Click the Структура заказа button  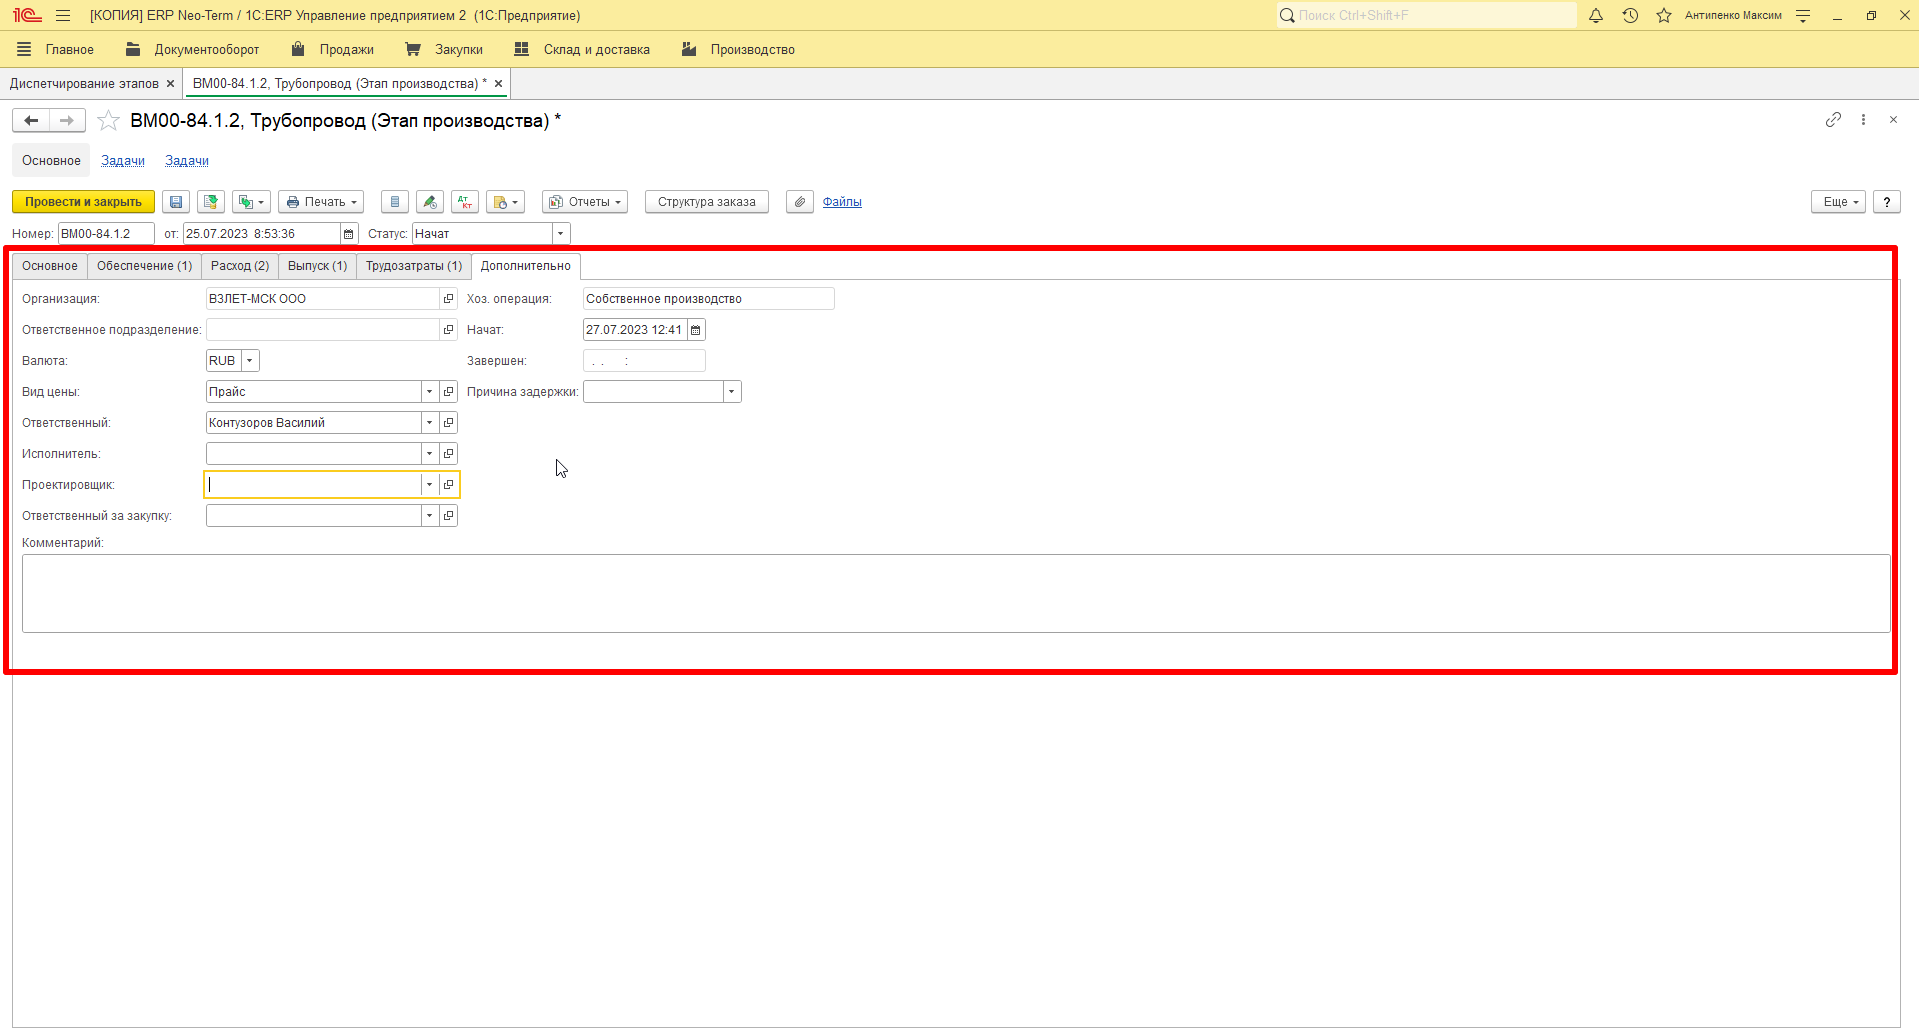(707, 202)
